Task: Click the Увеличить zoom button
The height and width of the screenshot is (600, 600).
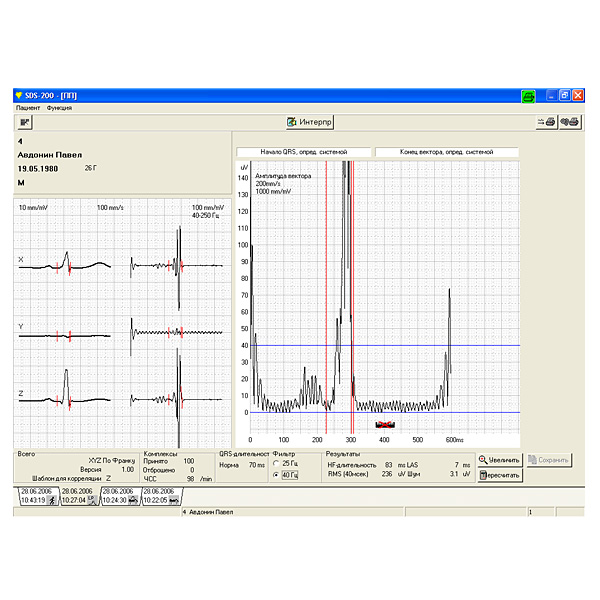Action: tap(499, 460)
